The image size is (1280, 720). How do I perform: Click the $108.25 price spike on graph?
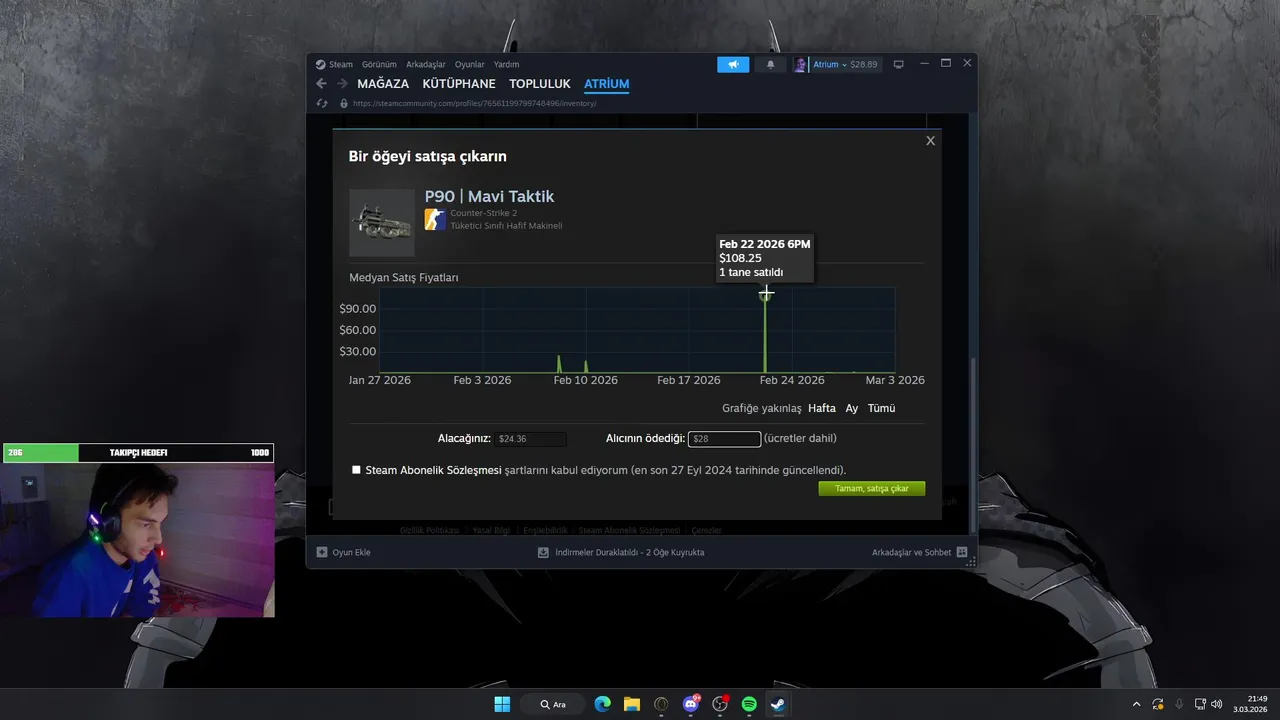[x=765, y=294]
